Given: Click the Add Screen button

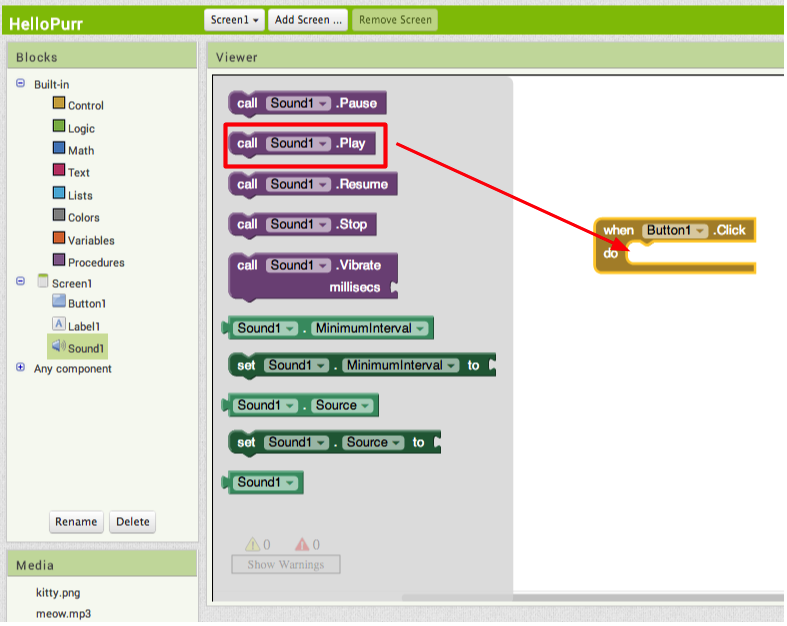Looking at the screenshot, I should 308,20.
